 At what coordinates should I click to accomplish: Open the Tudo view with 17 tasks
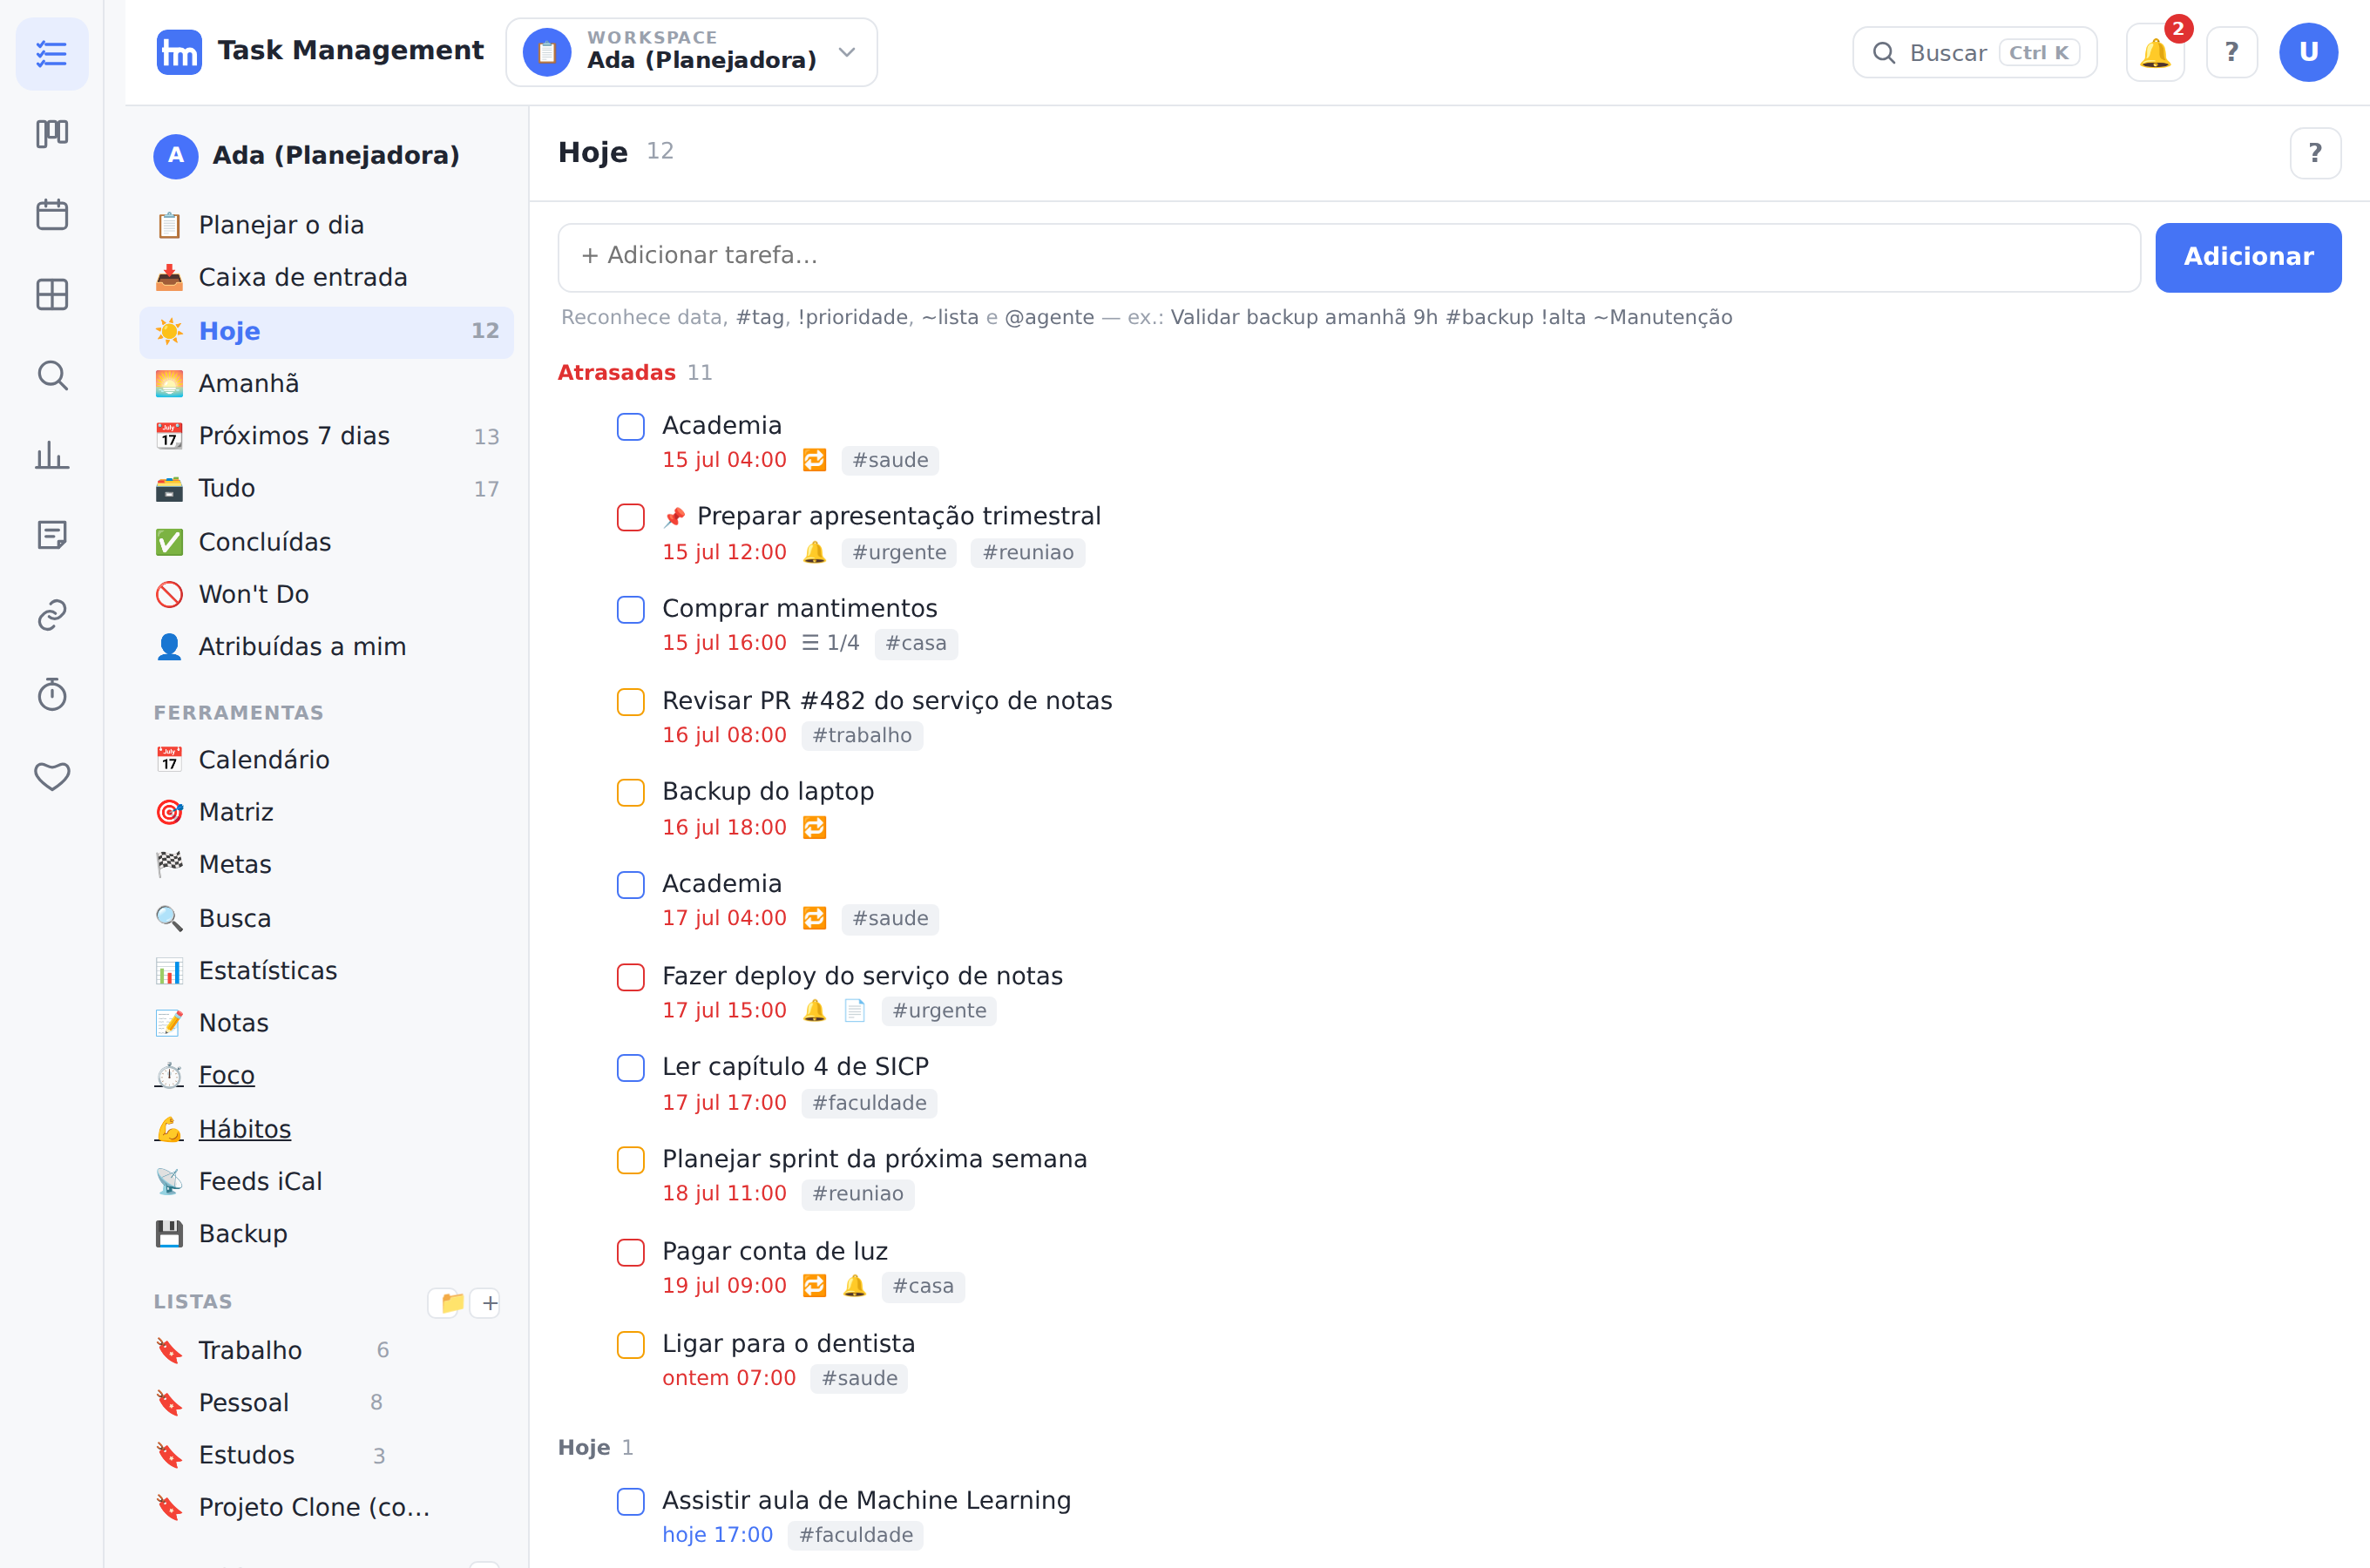coord(326,489)
